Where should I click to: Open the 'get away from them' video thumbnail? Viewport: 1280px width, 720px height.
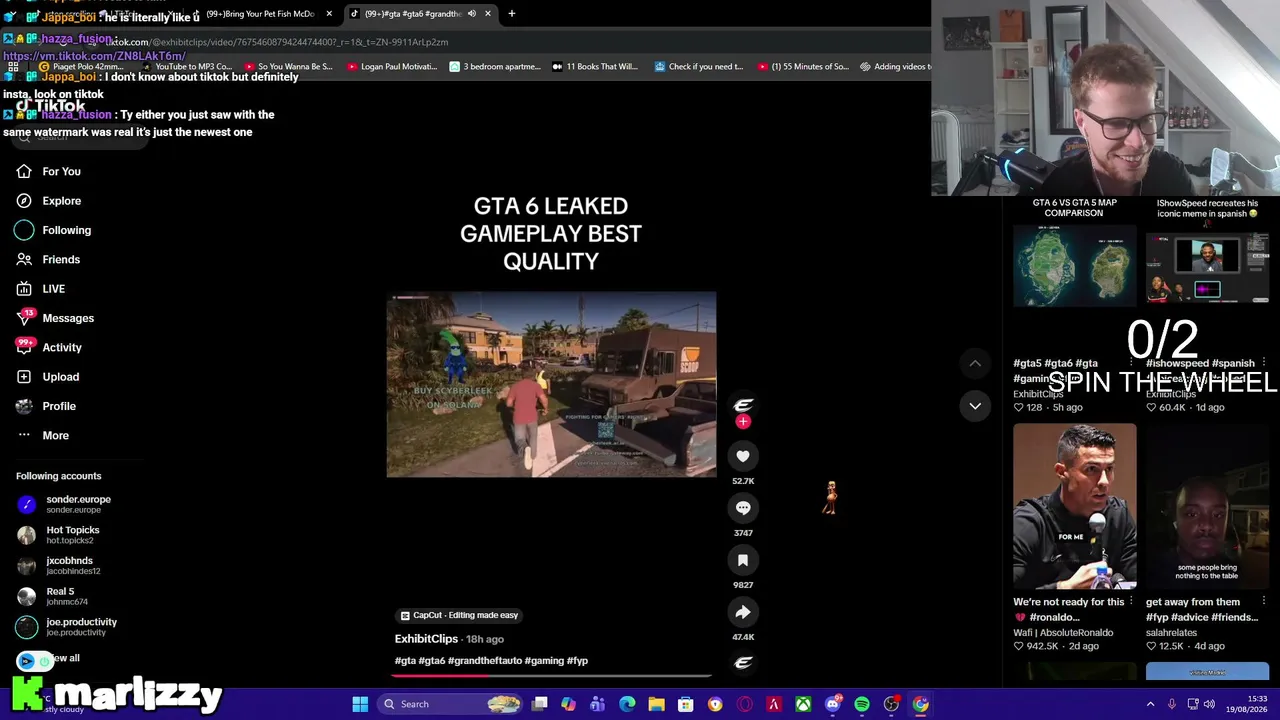click(1207, 506)
